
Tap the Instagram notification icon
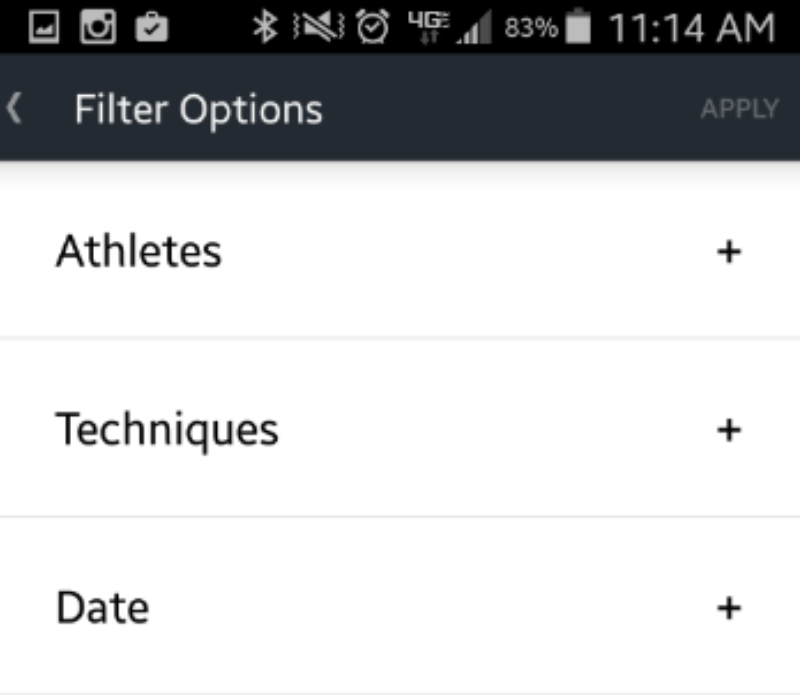[98, 27]
